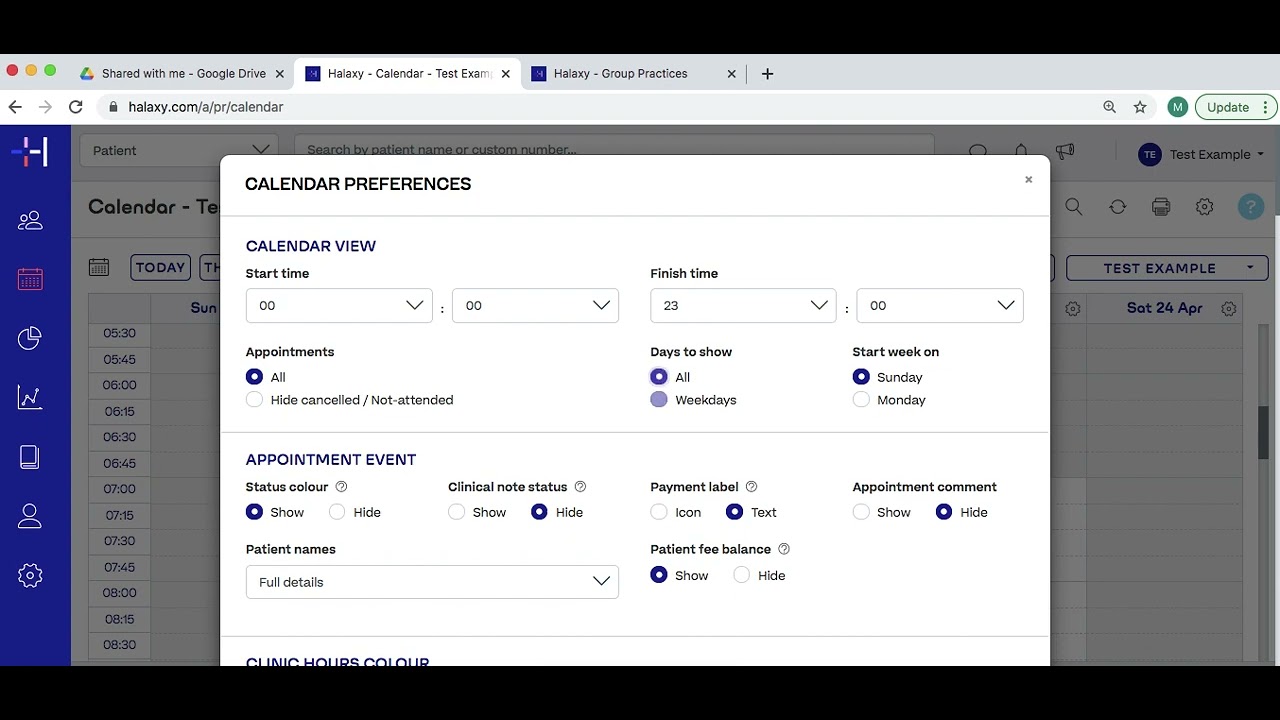Click the help question mark beside Status colour
Image resolution: width=1280 pixels, height=720 pixels.
coord(341,487)
